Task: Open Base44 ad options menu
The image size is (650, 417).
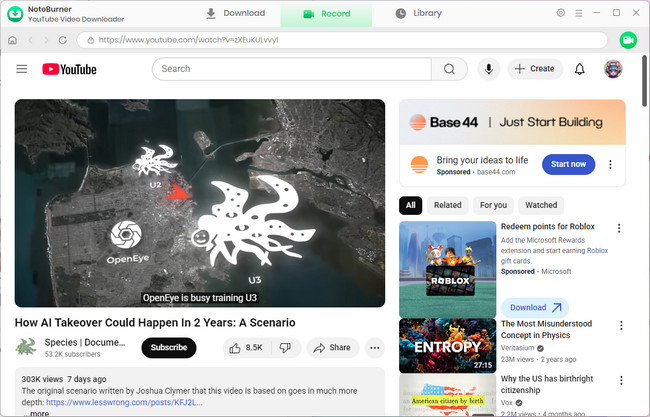Action: pyautogui.click(x=610, y=165)
